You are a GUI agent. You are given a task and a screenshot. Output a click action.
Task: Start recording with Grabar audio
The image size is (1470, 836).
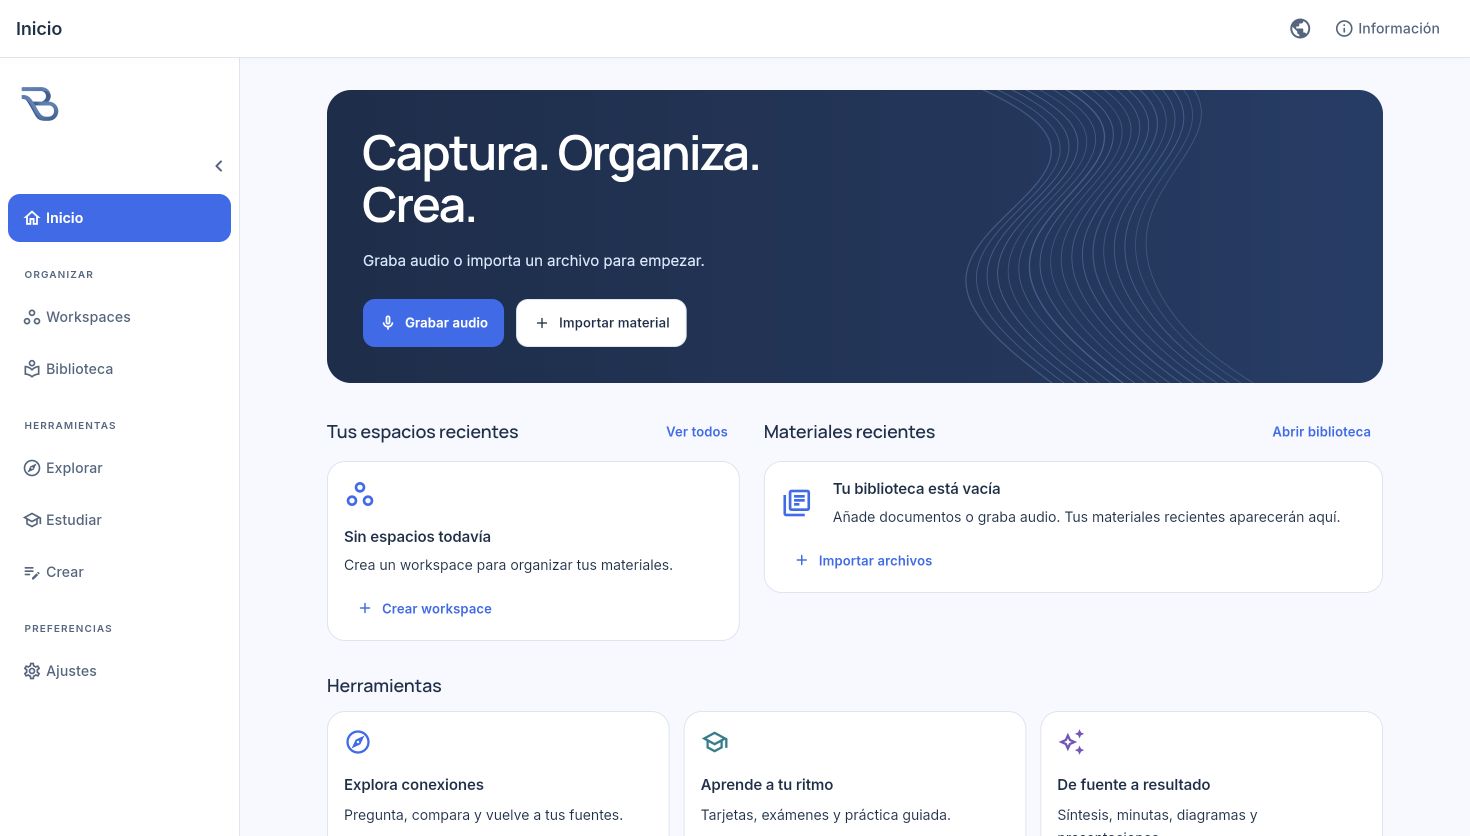click(x=433, y=323)
